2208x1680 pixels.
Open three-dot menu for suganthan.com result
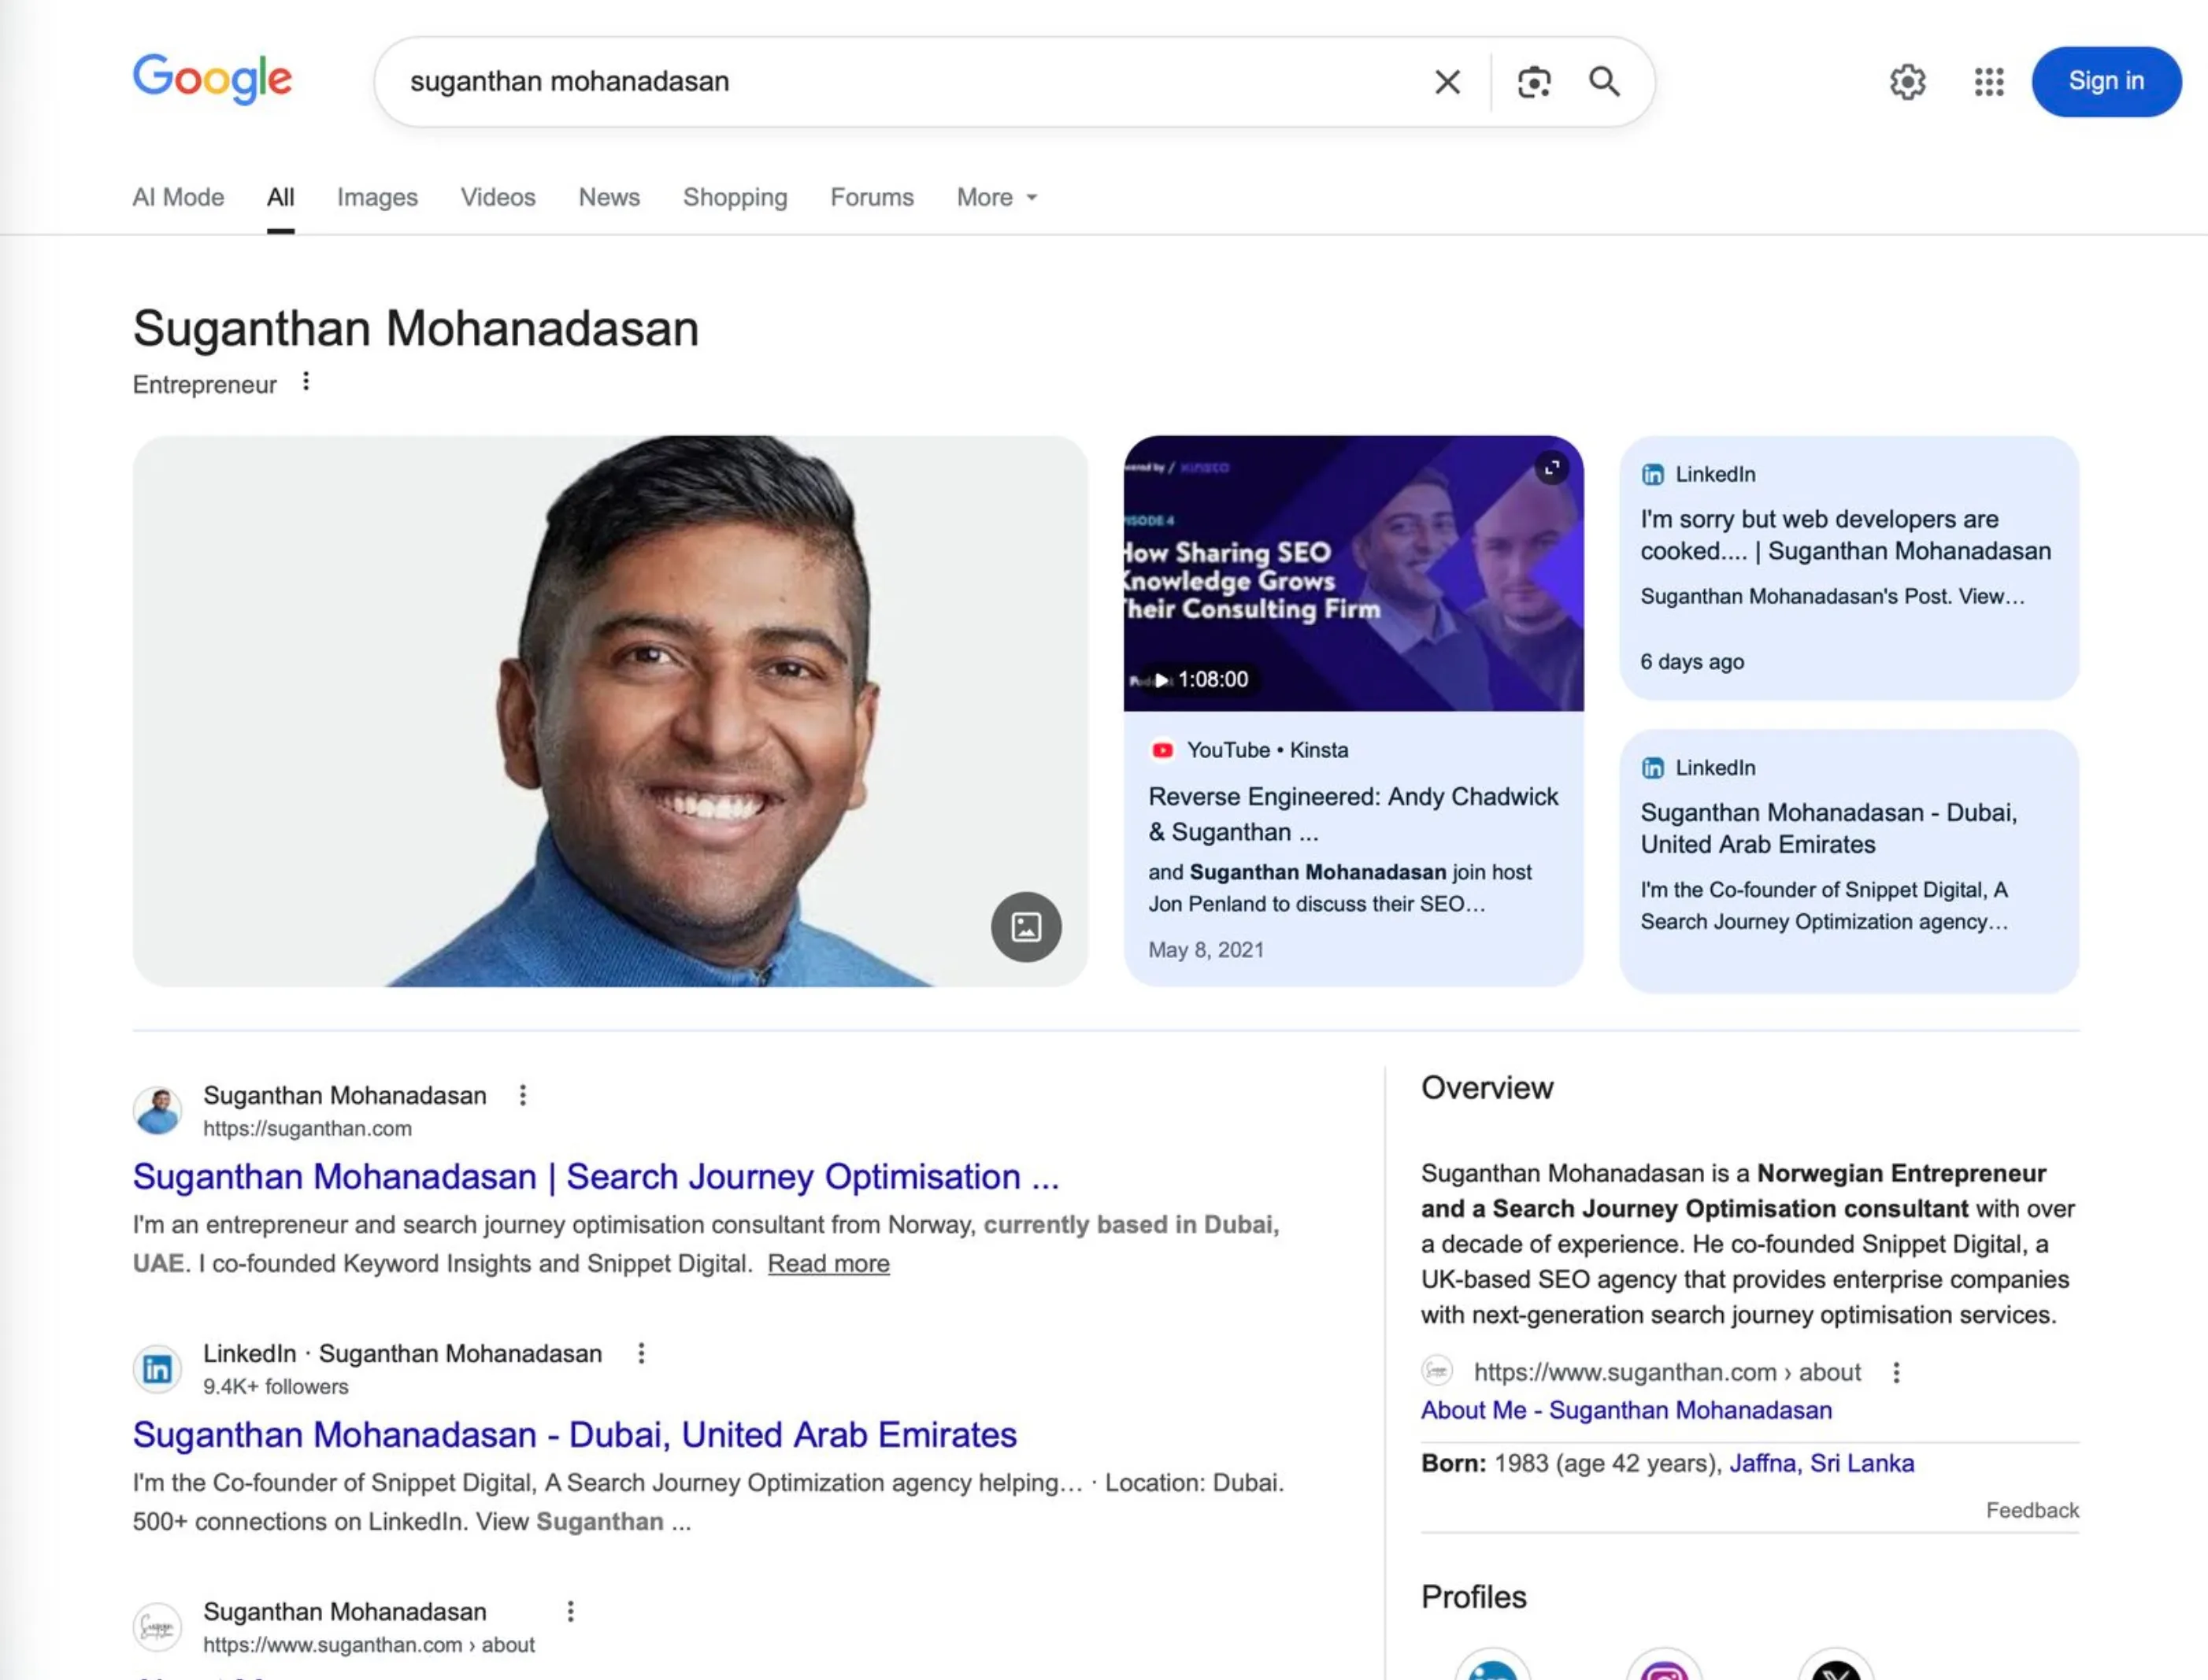point(522,1096)
